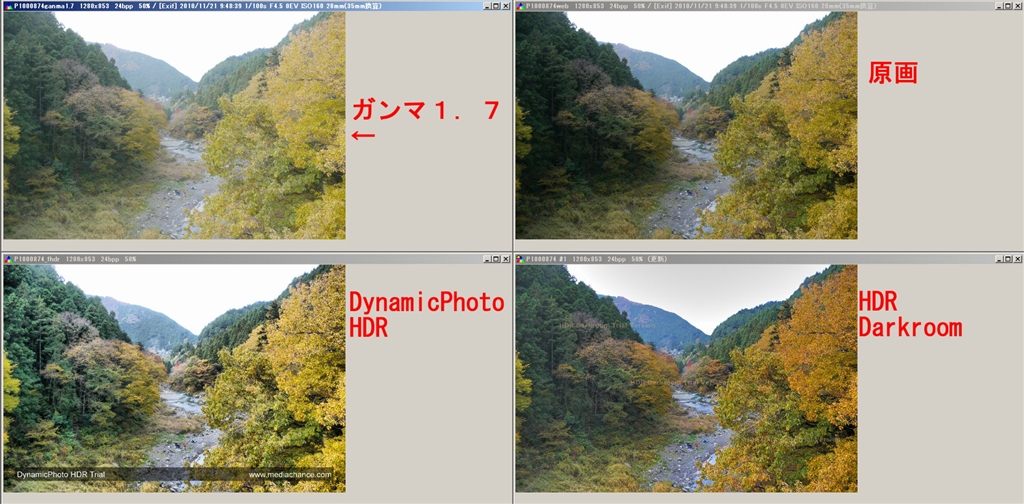Activate the P1000874 #1 window via its title text
Screen dimensions: 1024x504
(x=597, y=259)
